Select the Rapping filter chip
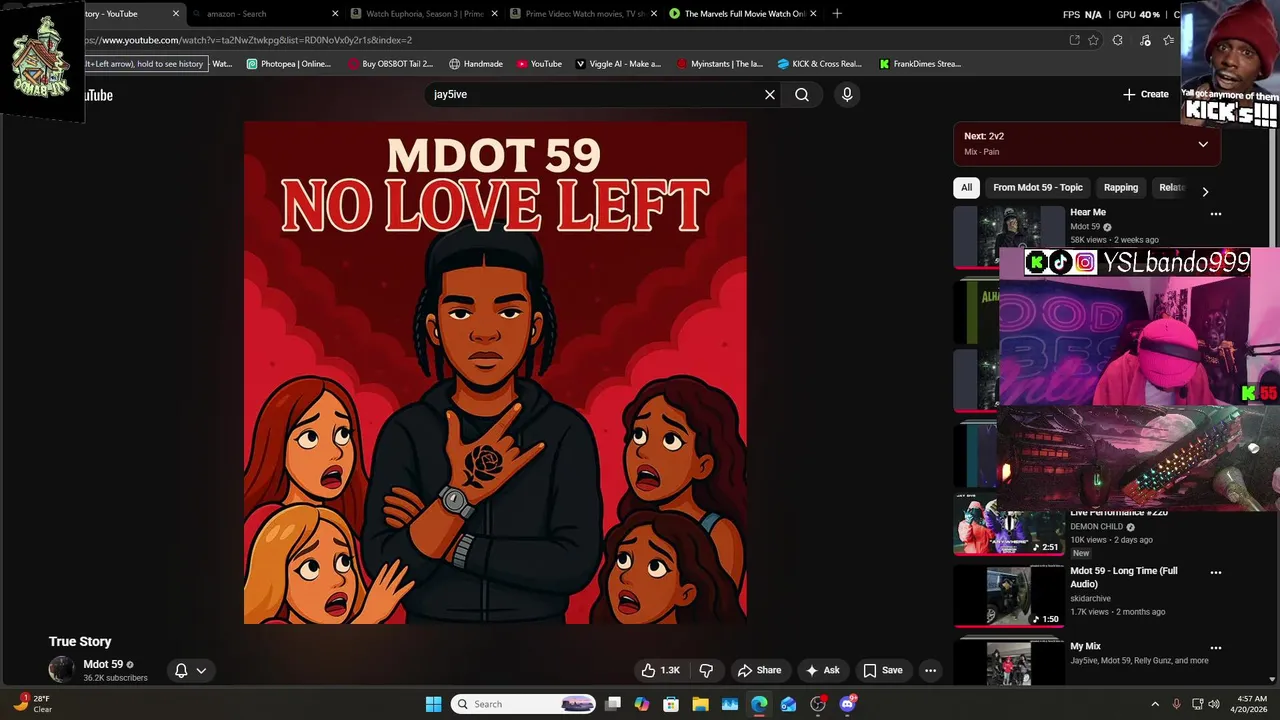The height and width of the screenshot is (720, 1280). (x=1121, y=187)
